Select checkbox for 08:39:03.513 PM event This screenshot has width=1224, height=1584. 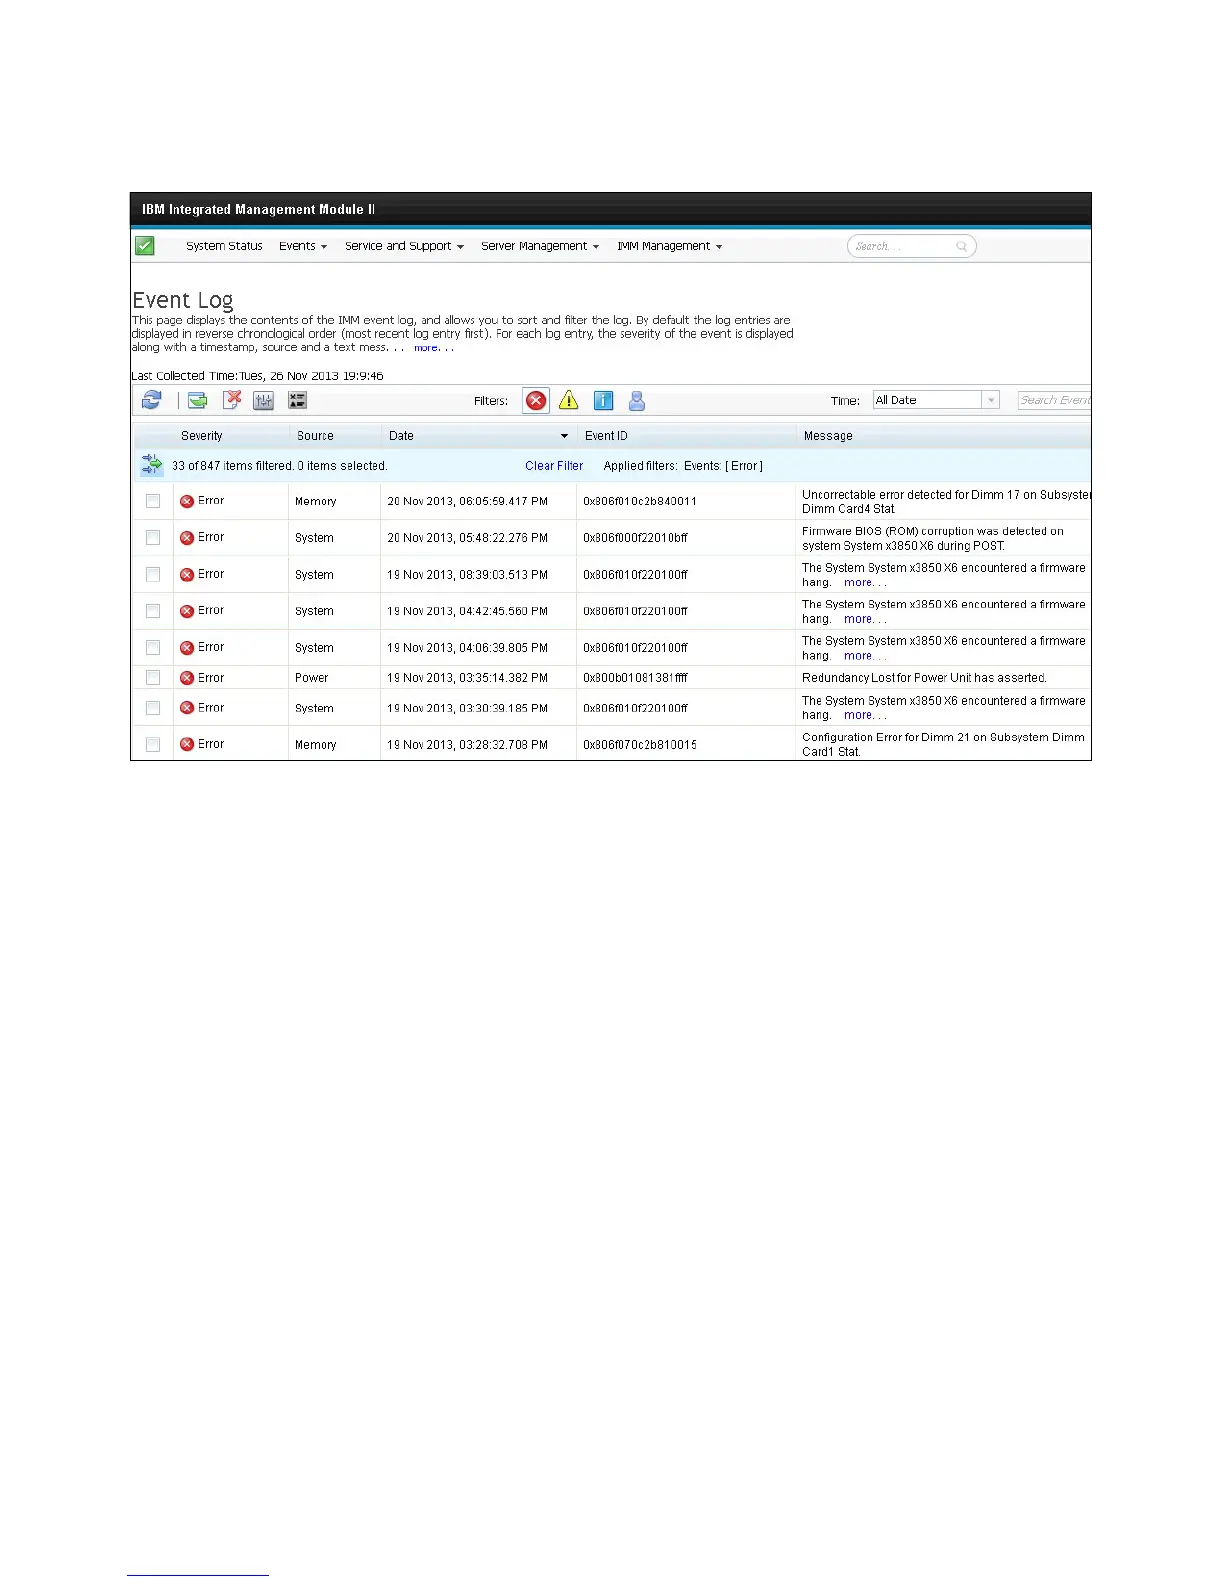(153, 574)
